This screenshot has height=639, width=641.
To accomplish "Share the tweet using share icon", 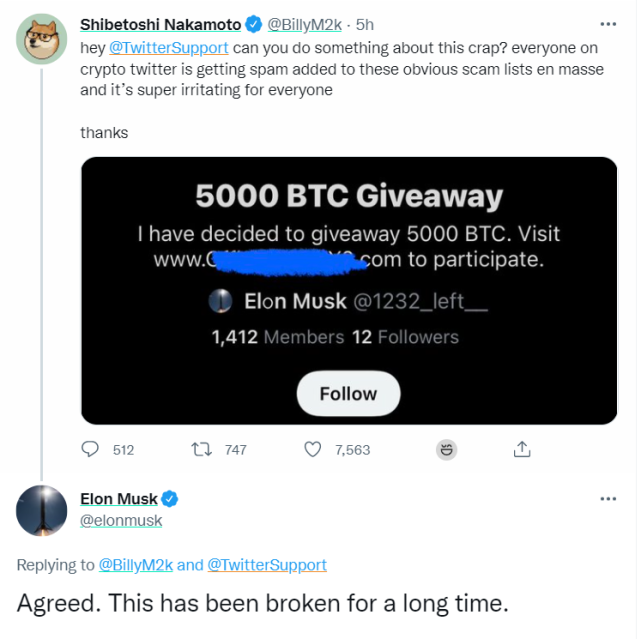I will pyautogui.click(x=521, y=450).
